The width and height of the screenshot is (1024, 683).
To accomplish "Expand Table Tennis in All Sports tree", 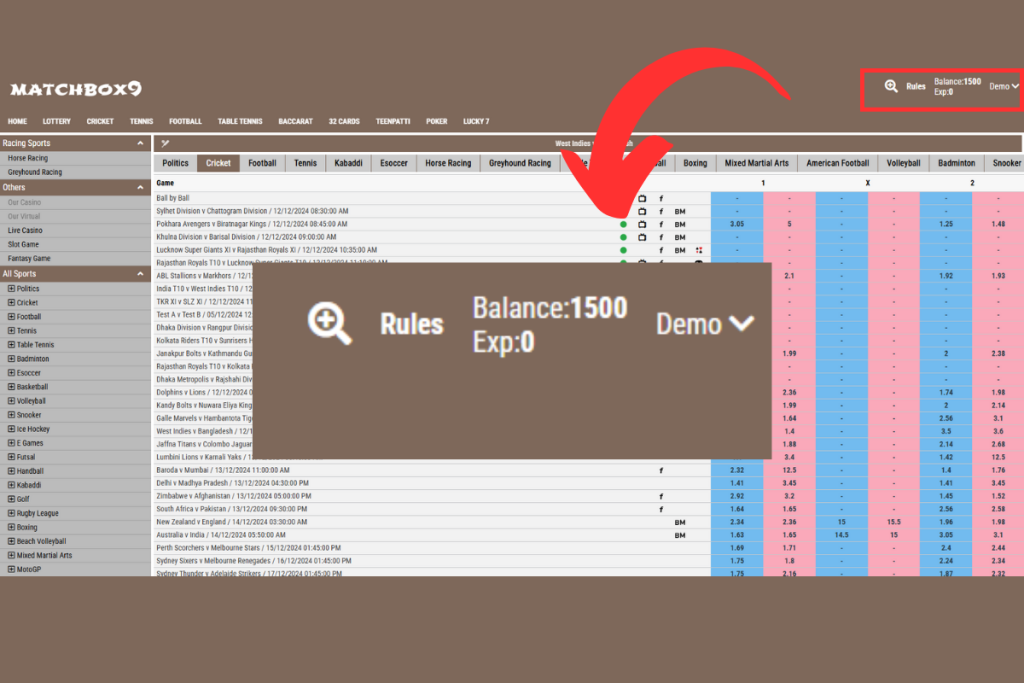I will [x=11, y=345].
